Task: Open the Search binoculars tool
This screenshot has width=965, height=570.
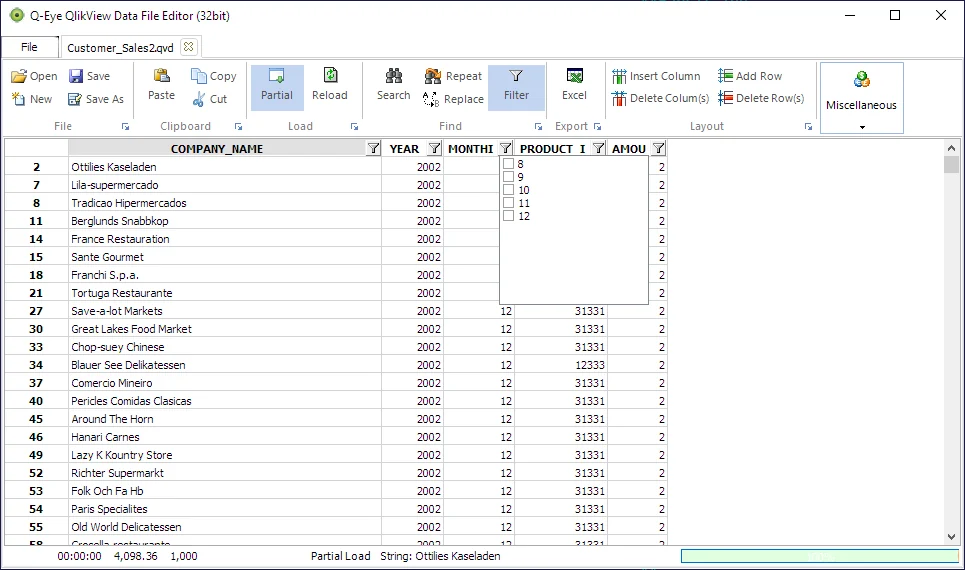Action: (393, 84)
